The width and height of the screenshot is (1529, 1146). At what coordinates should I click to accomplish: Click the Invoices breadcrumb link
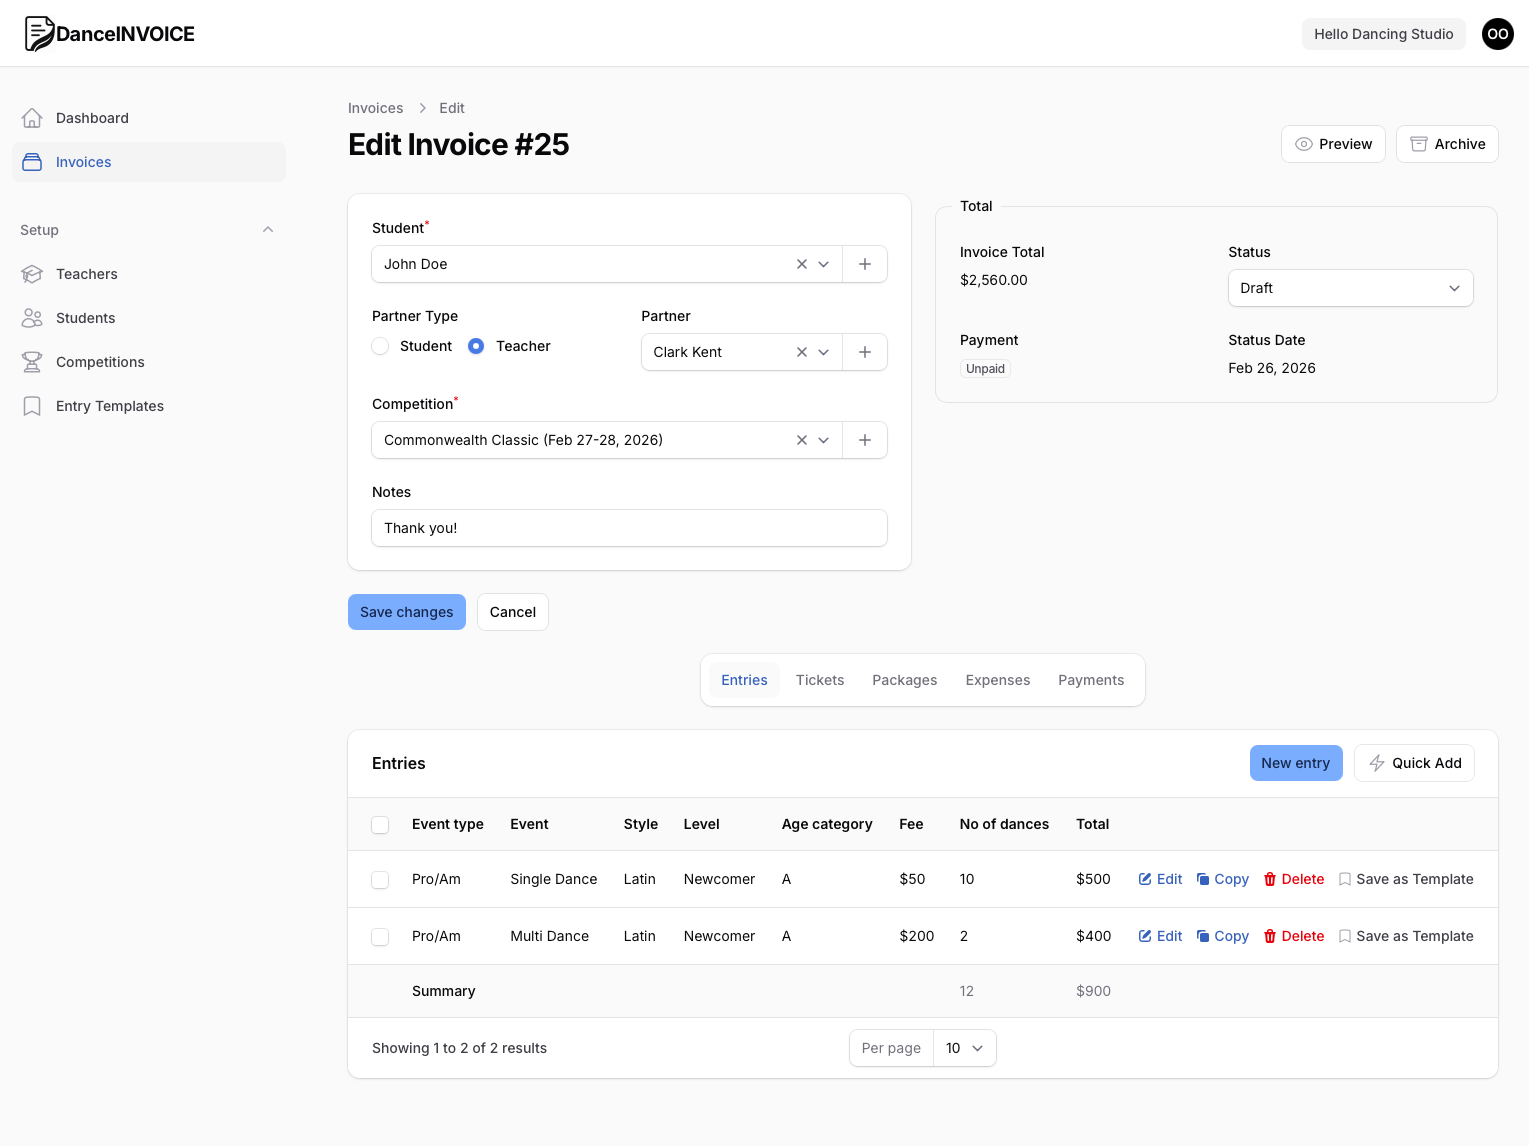click(x=375, y=108)
